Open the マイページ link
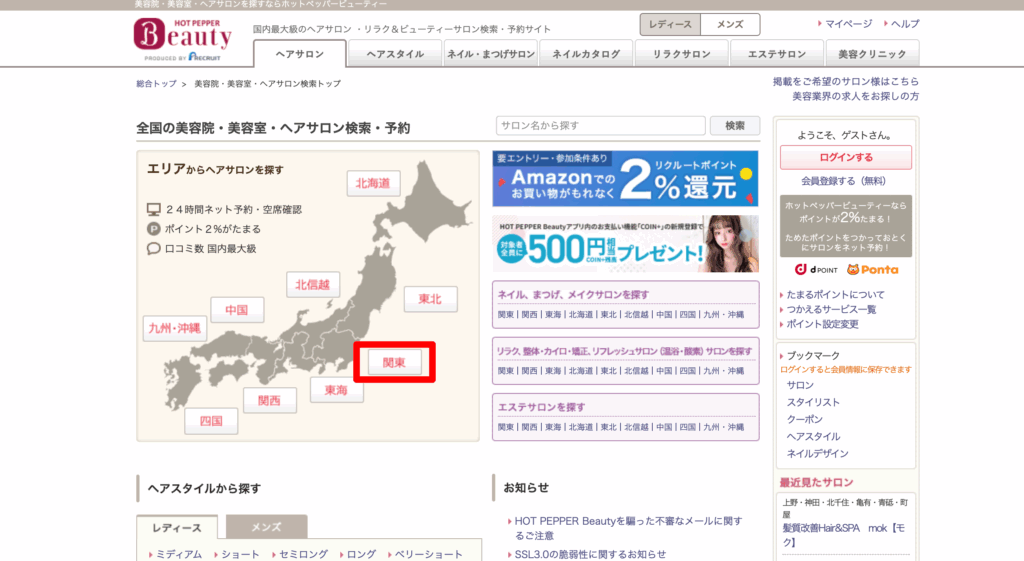Viewport: 1024px width, 561px height. (848, 23)
